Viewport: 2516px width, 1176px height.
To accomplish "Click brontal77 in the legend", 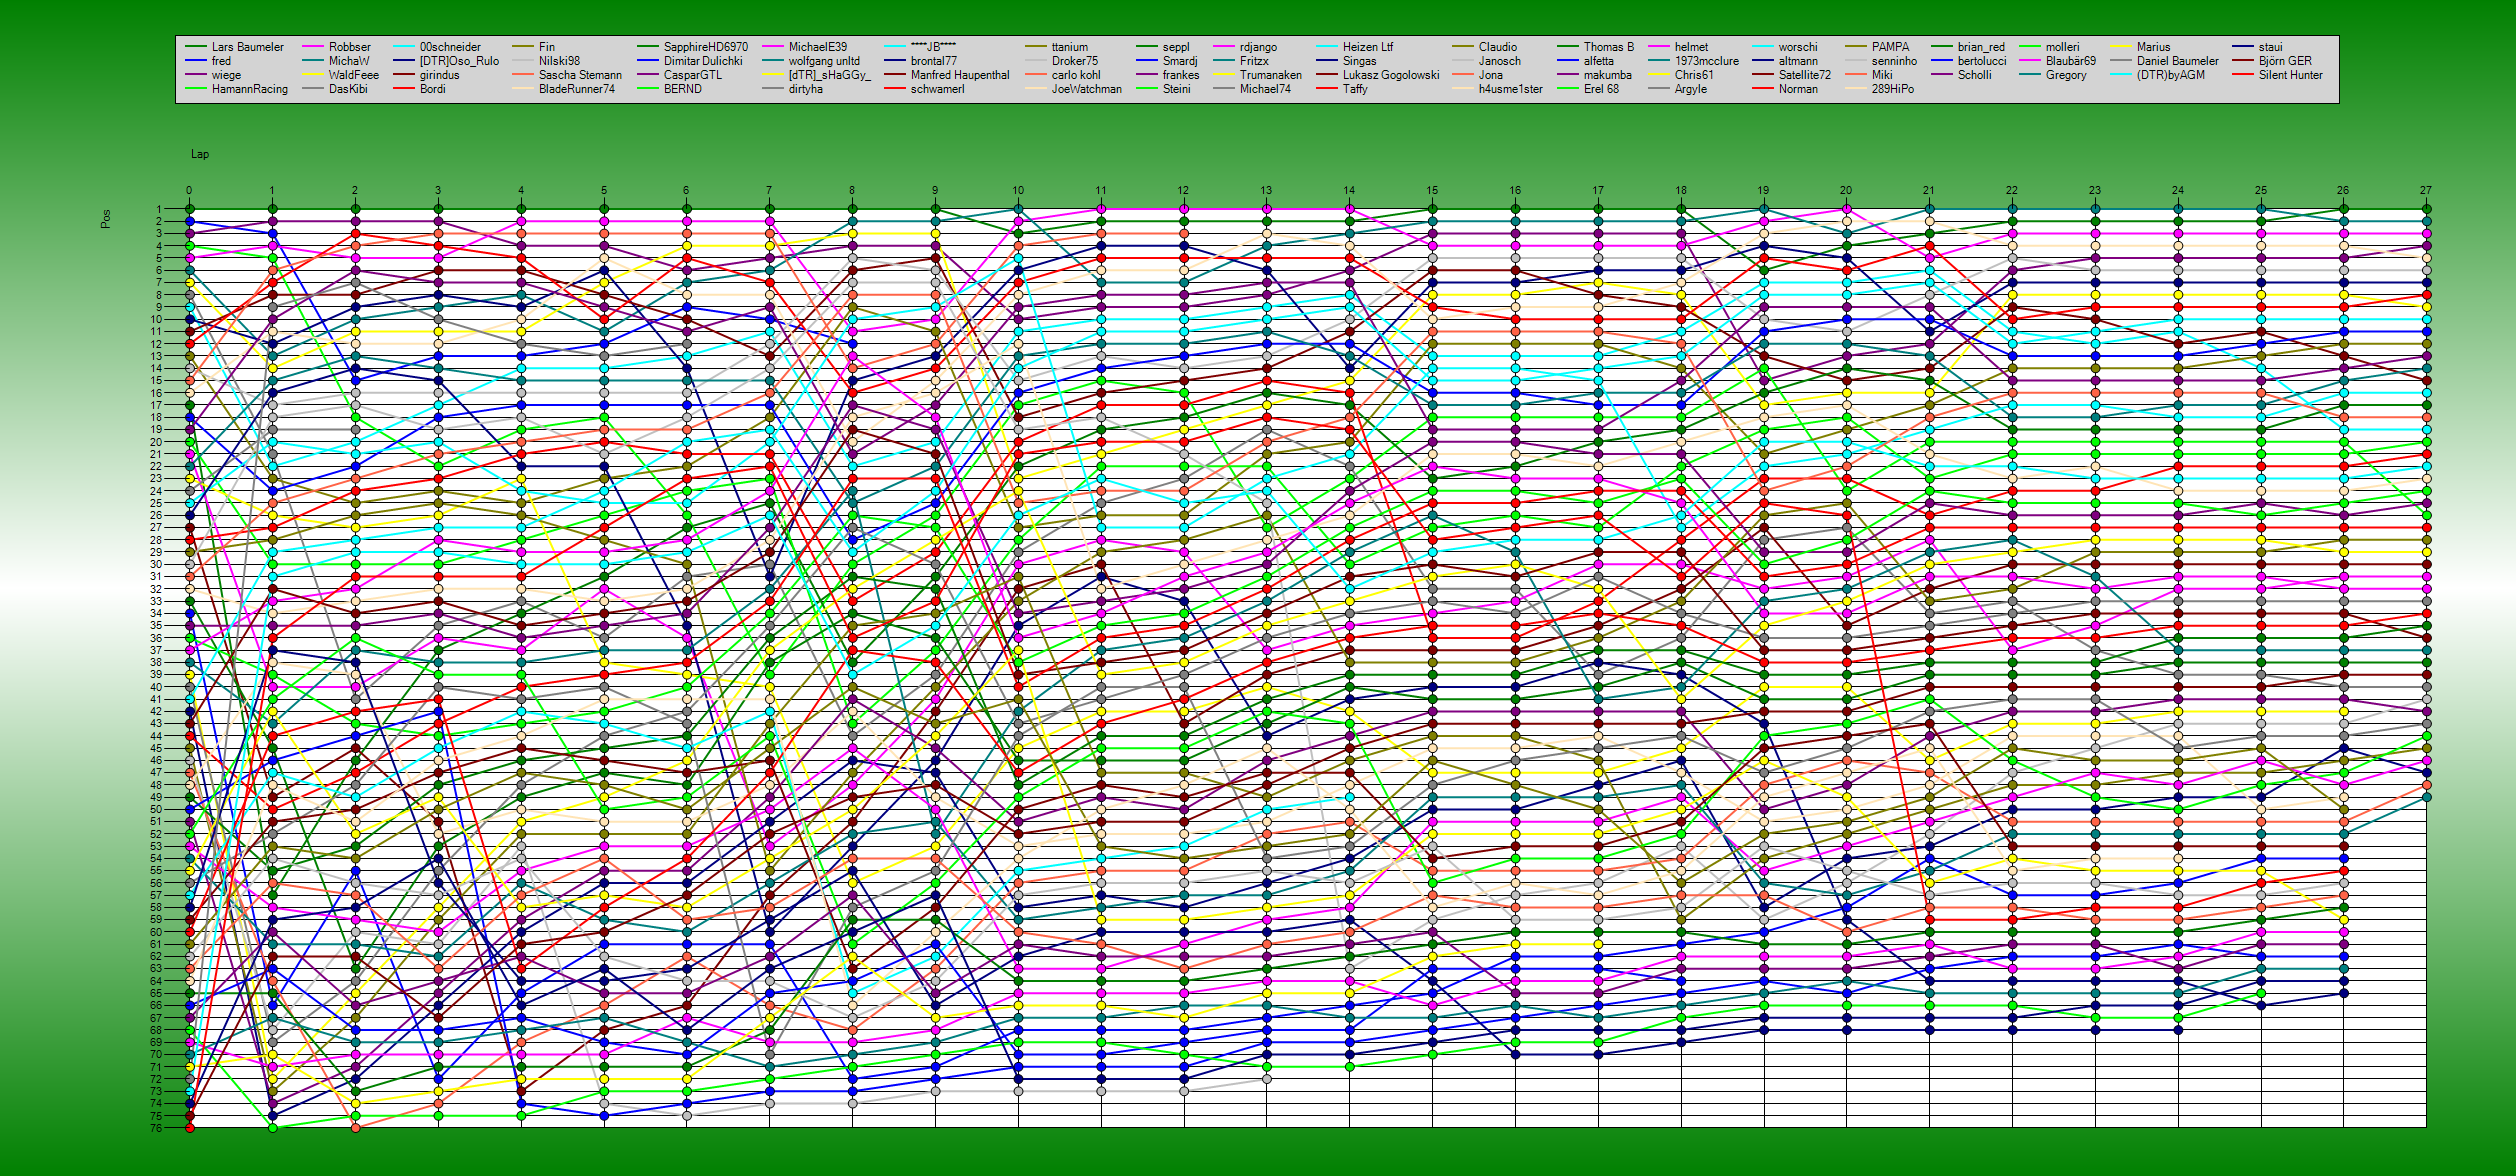I will [933, 61].
